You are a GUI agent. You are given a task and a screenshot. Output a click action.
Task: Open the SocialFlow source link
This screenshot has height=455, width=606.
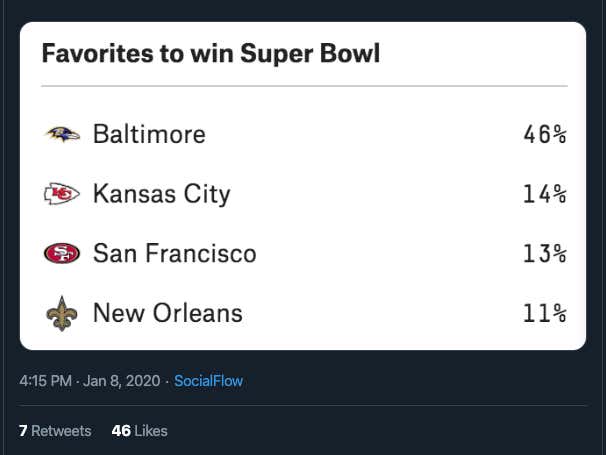point(208,381)
